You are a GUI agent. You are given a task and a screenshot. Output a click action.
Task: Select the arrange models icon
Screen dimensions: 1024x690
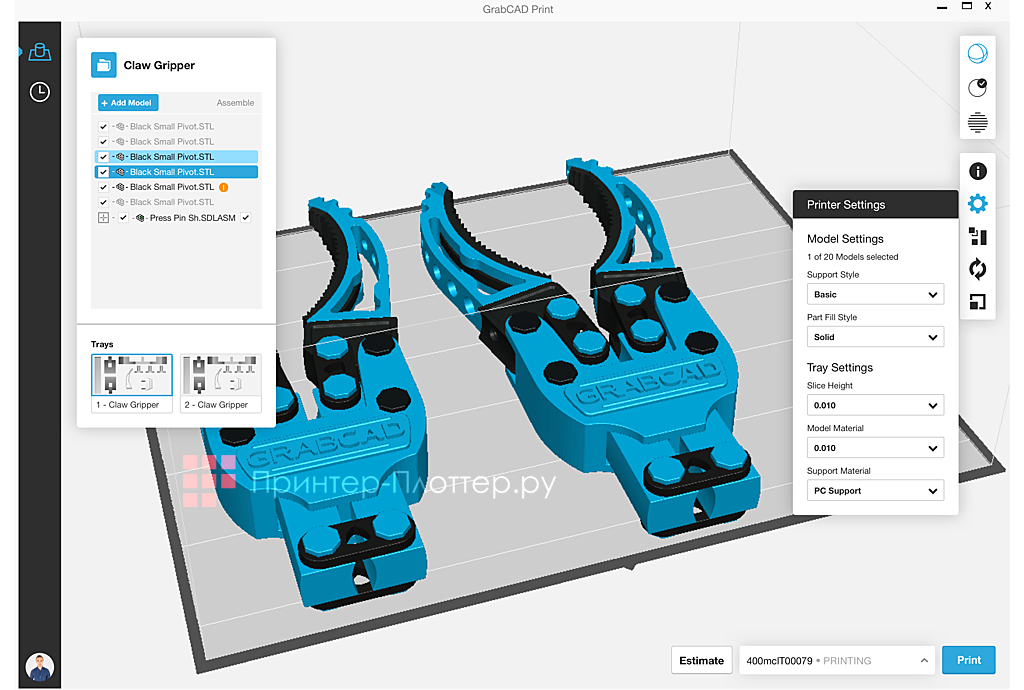pyautogui.click(x=978, y=236)
